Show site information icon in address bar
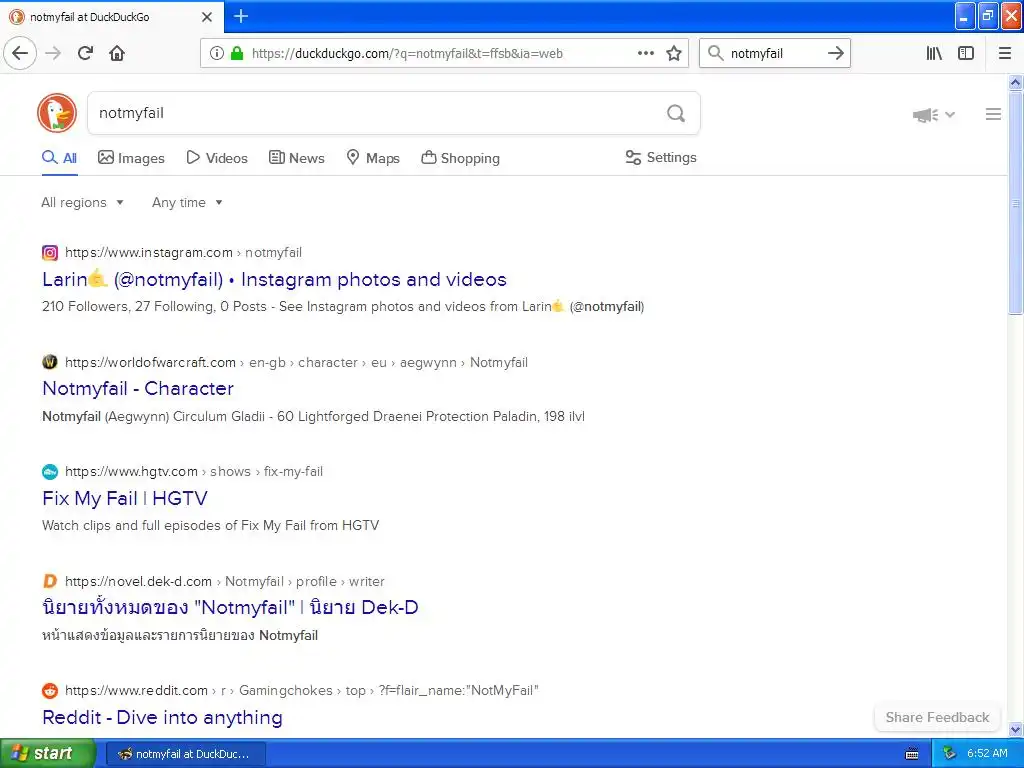 click(x=217, y=54)
